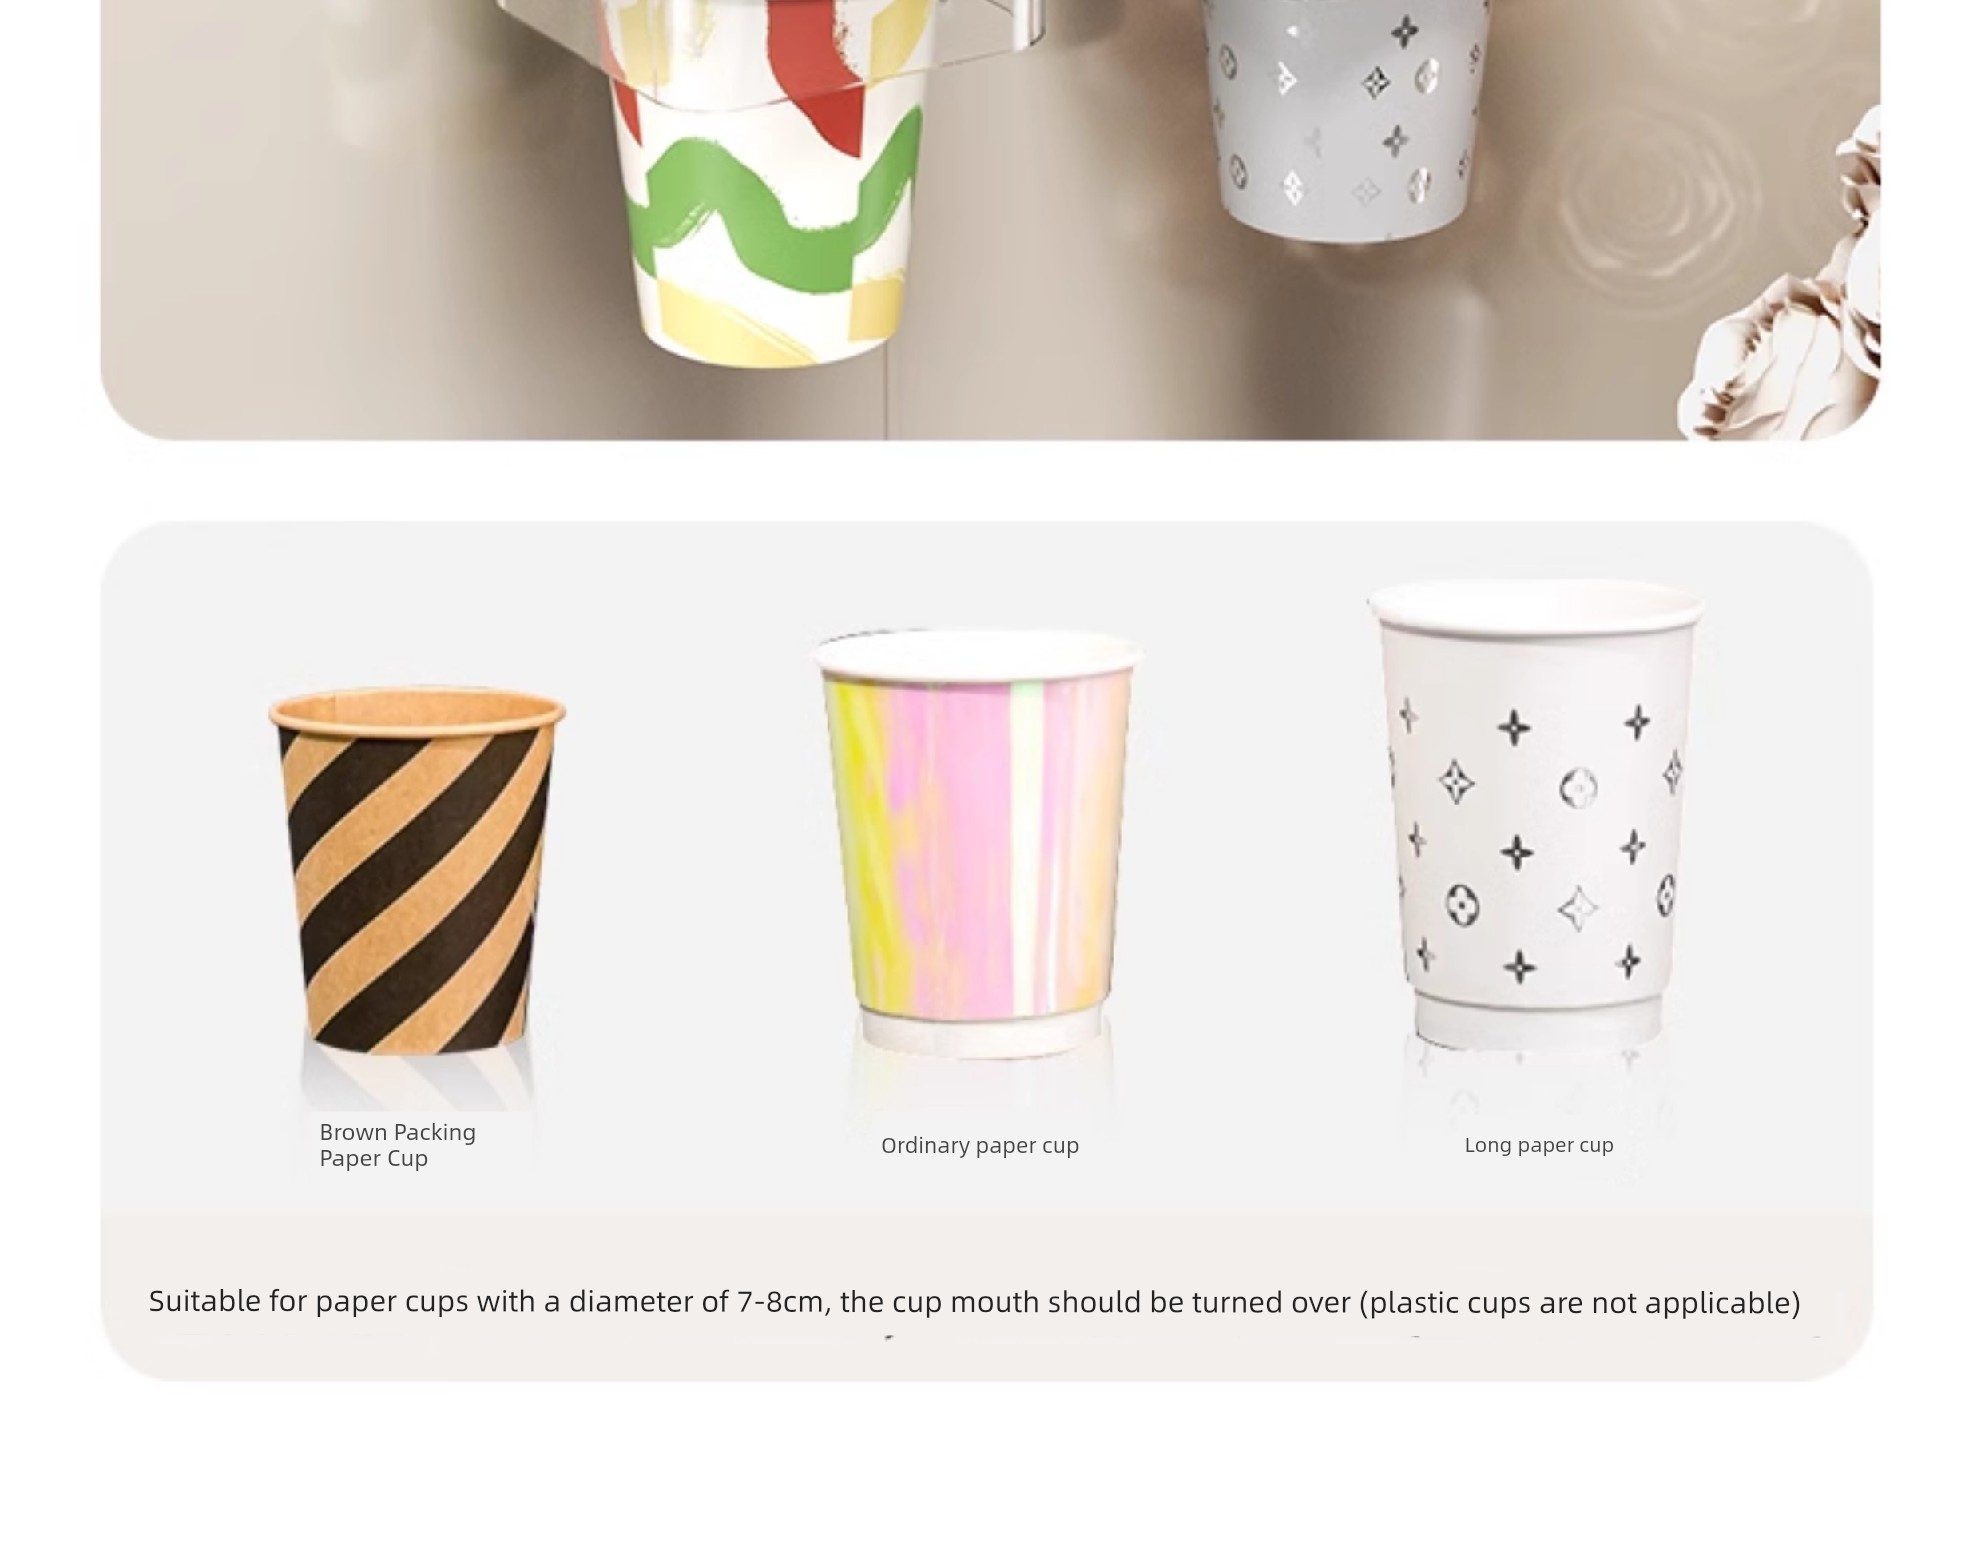Click the 'Brown Packing Paper Cup' label
This screenshot has height=1547, width=1981.
pyautogui.click(x=397, y=1145)
